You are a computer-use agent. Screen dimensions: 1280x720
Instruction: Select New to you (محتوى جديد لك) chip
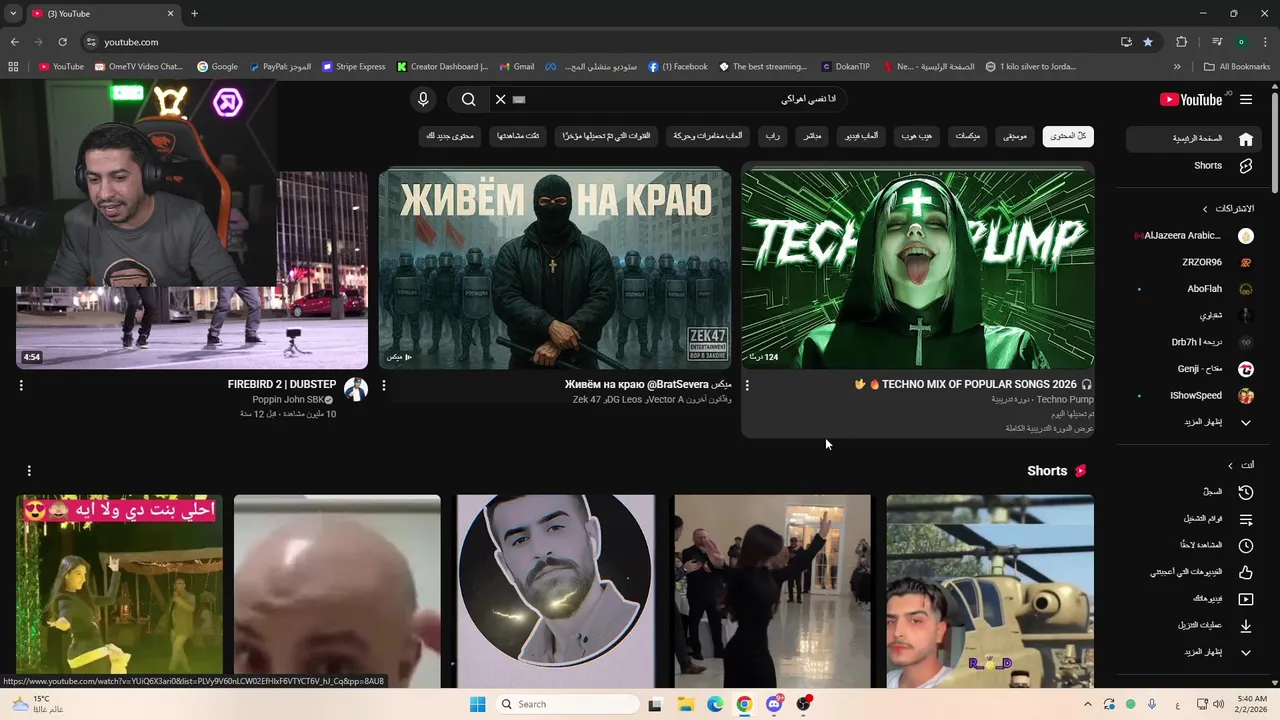point(449,136)
